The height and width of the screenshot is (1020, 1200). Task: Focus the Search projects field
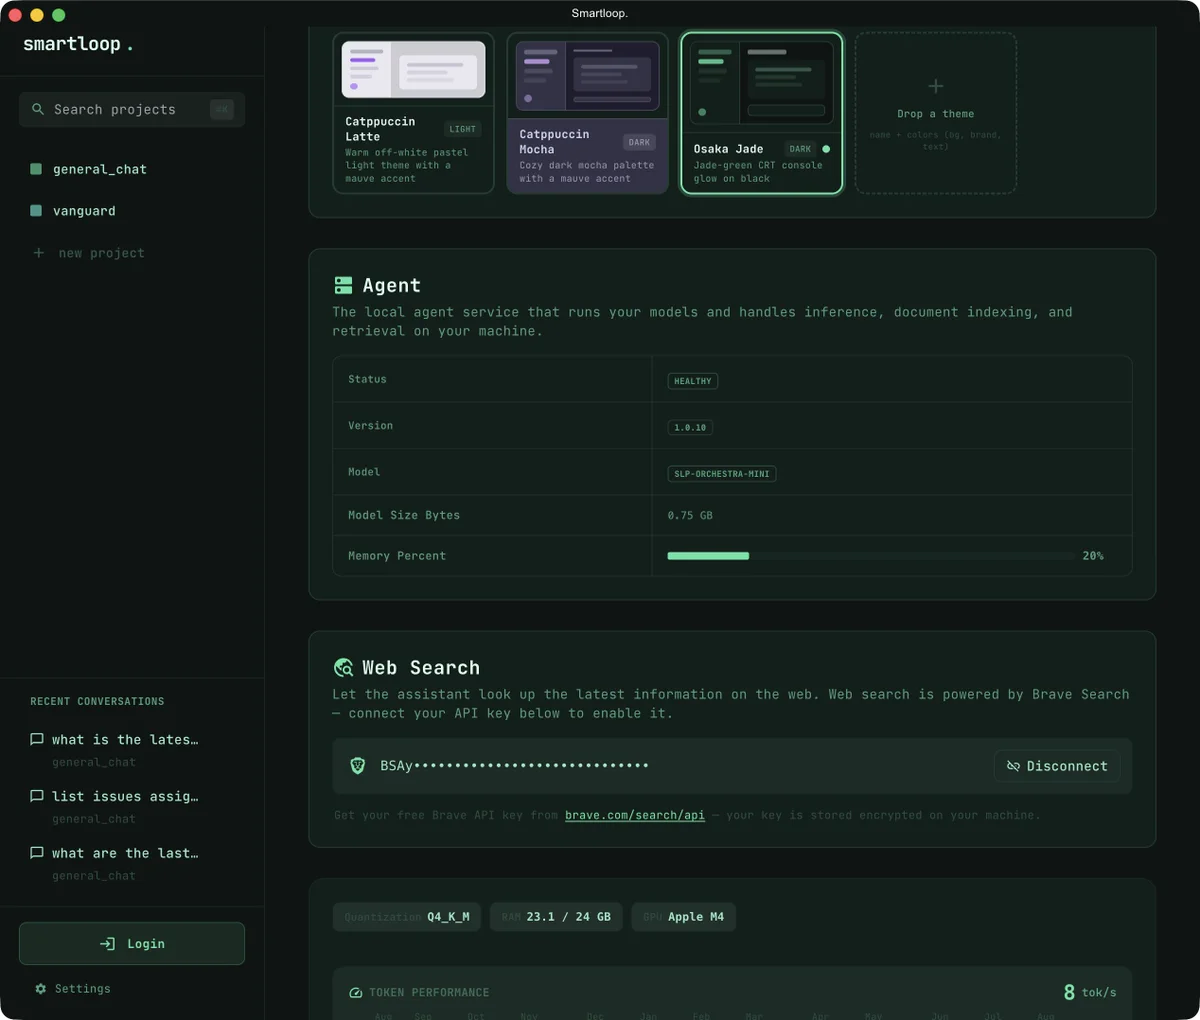[x=132, y=109]
